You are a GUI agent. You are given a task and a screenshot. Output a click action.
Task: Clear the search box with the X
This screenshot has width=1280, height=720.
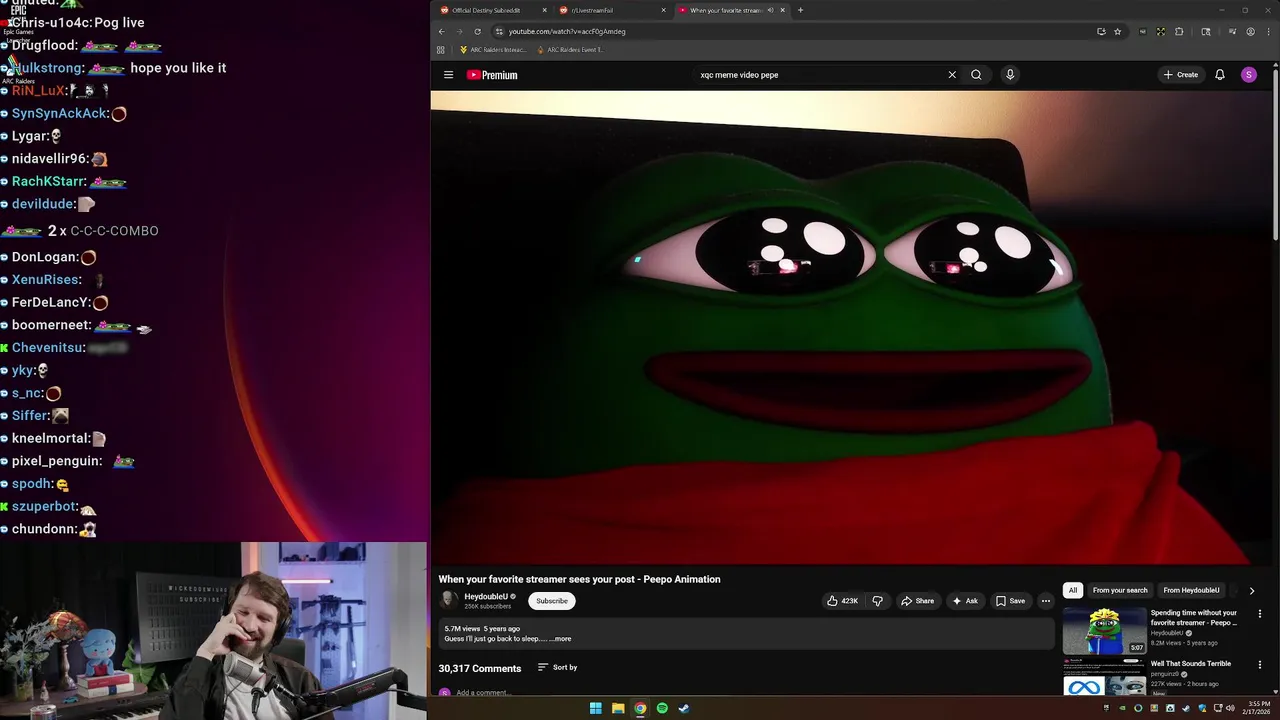[952, 75]
